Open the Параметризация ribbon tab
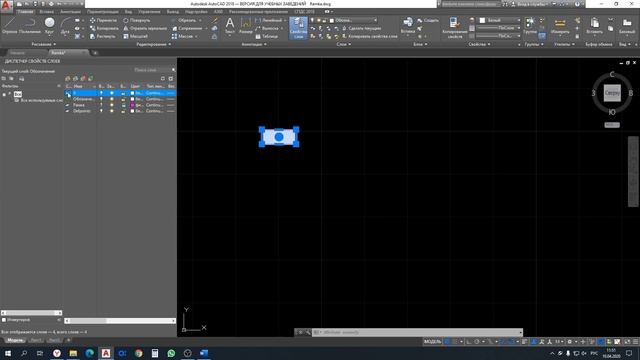The image size is (640, 360). 102,12
